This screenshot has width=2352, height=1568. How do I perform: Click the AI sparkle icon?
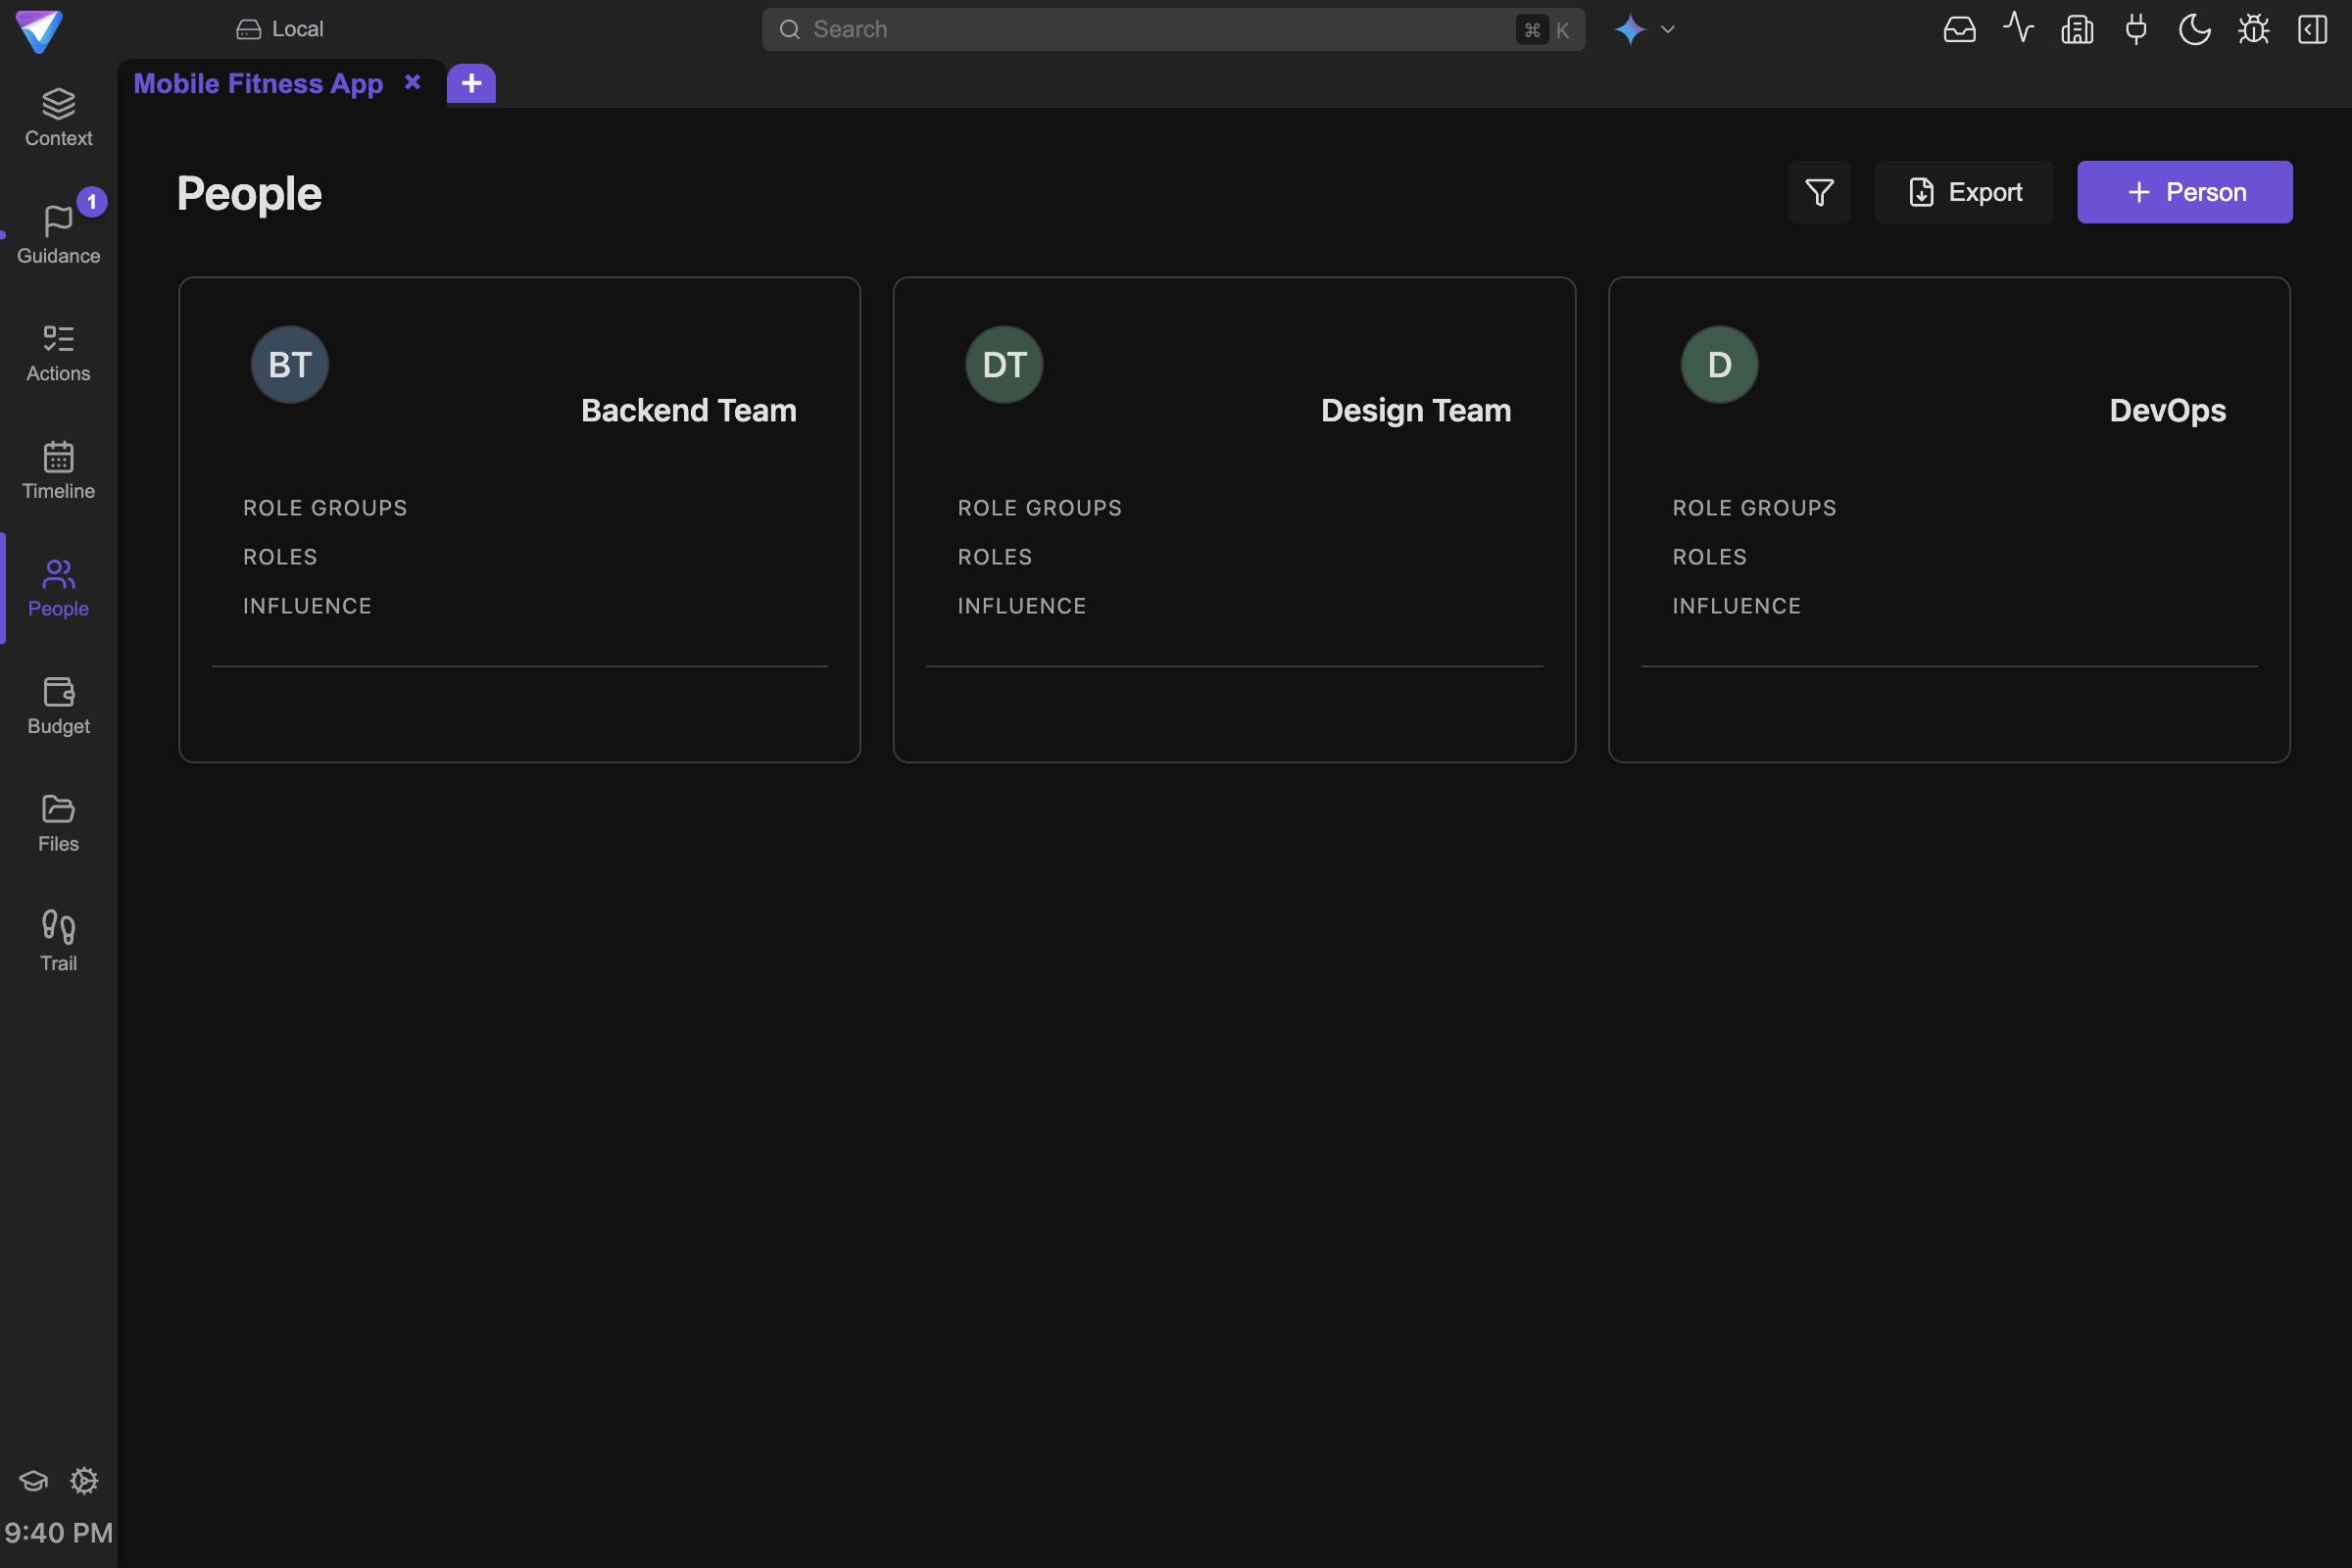pos(1630,29)
